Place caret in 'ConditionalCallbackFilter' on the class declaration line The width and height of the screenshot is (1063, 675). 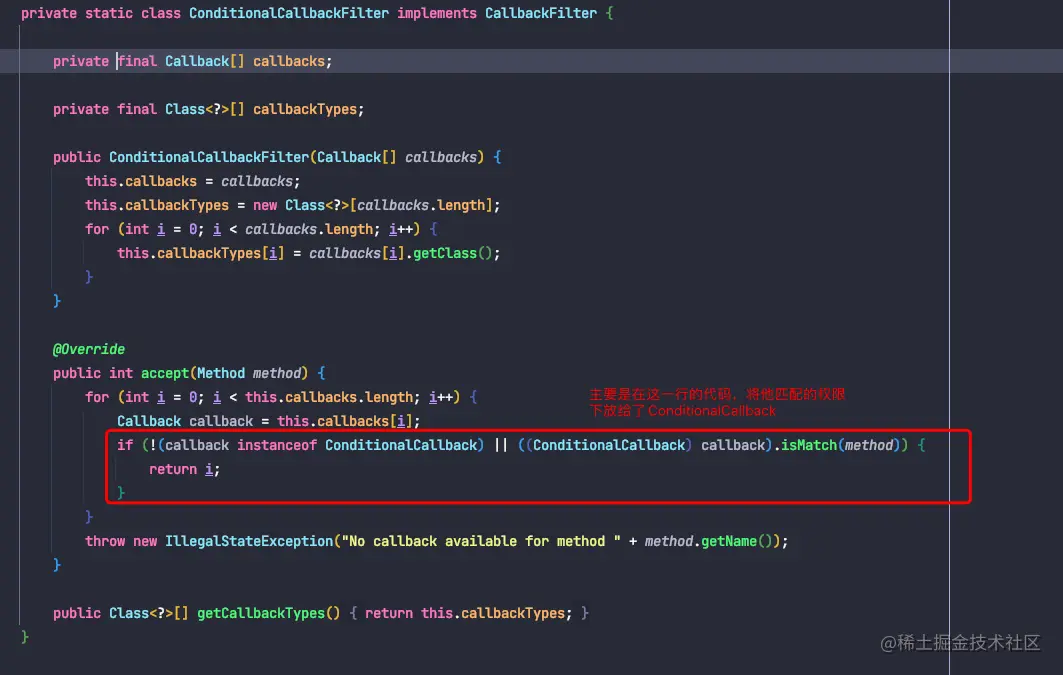289,13
